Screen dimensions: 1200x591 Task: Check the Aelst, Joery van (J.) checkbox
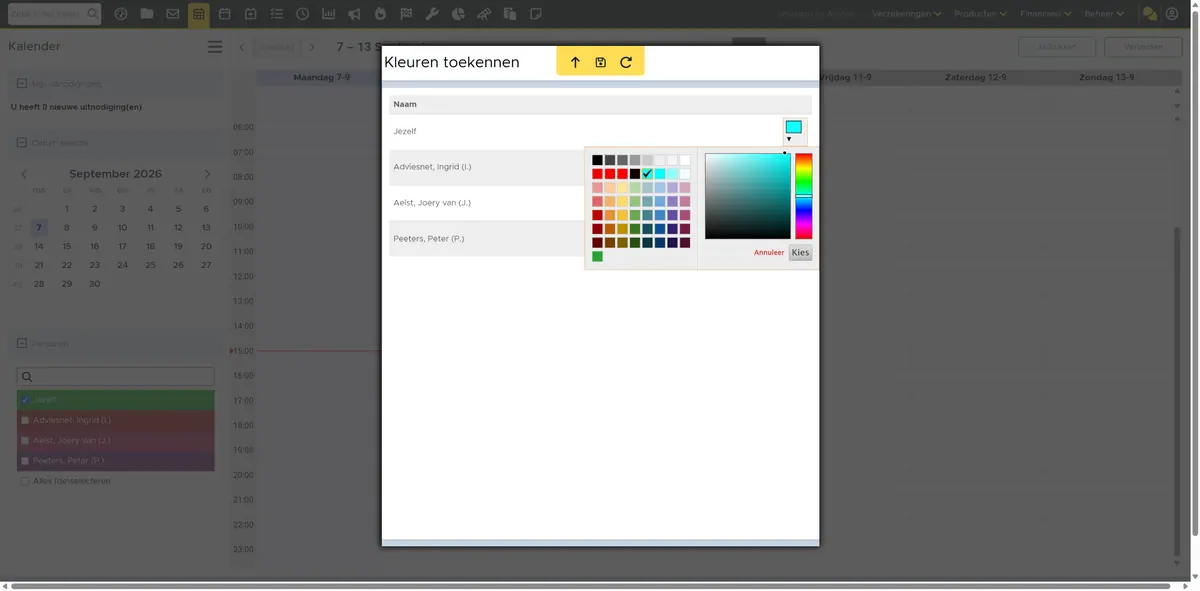pos(25,440)
